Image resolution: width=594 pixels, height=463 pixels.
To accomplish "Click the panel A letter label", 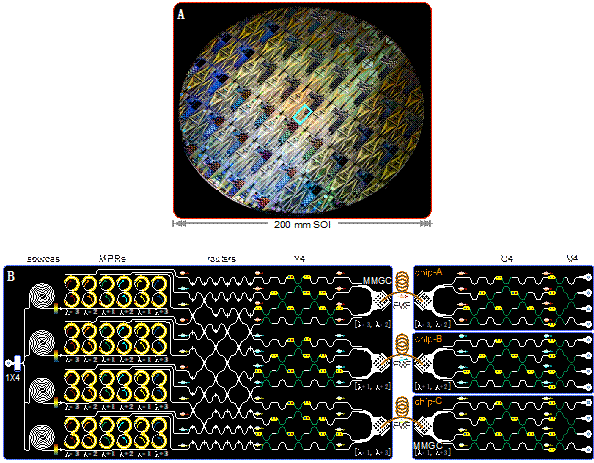I will click(181, 14).
